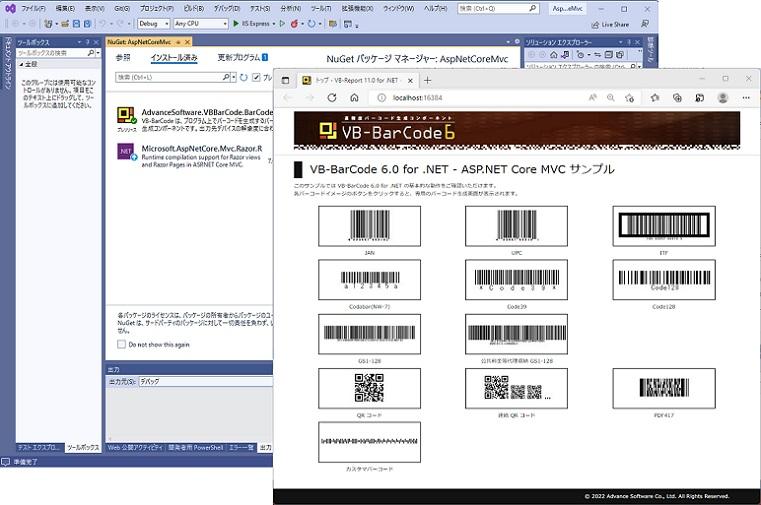The height and width of the screenshot is (505, 761).
Task: Click magnifier icon in Toolbox search
Action: click(x=90, y=52)
